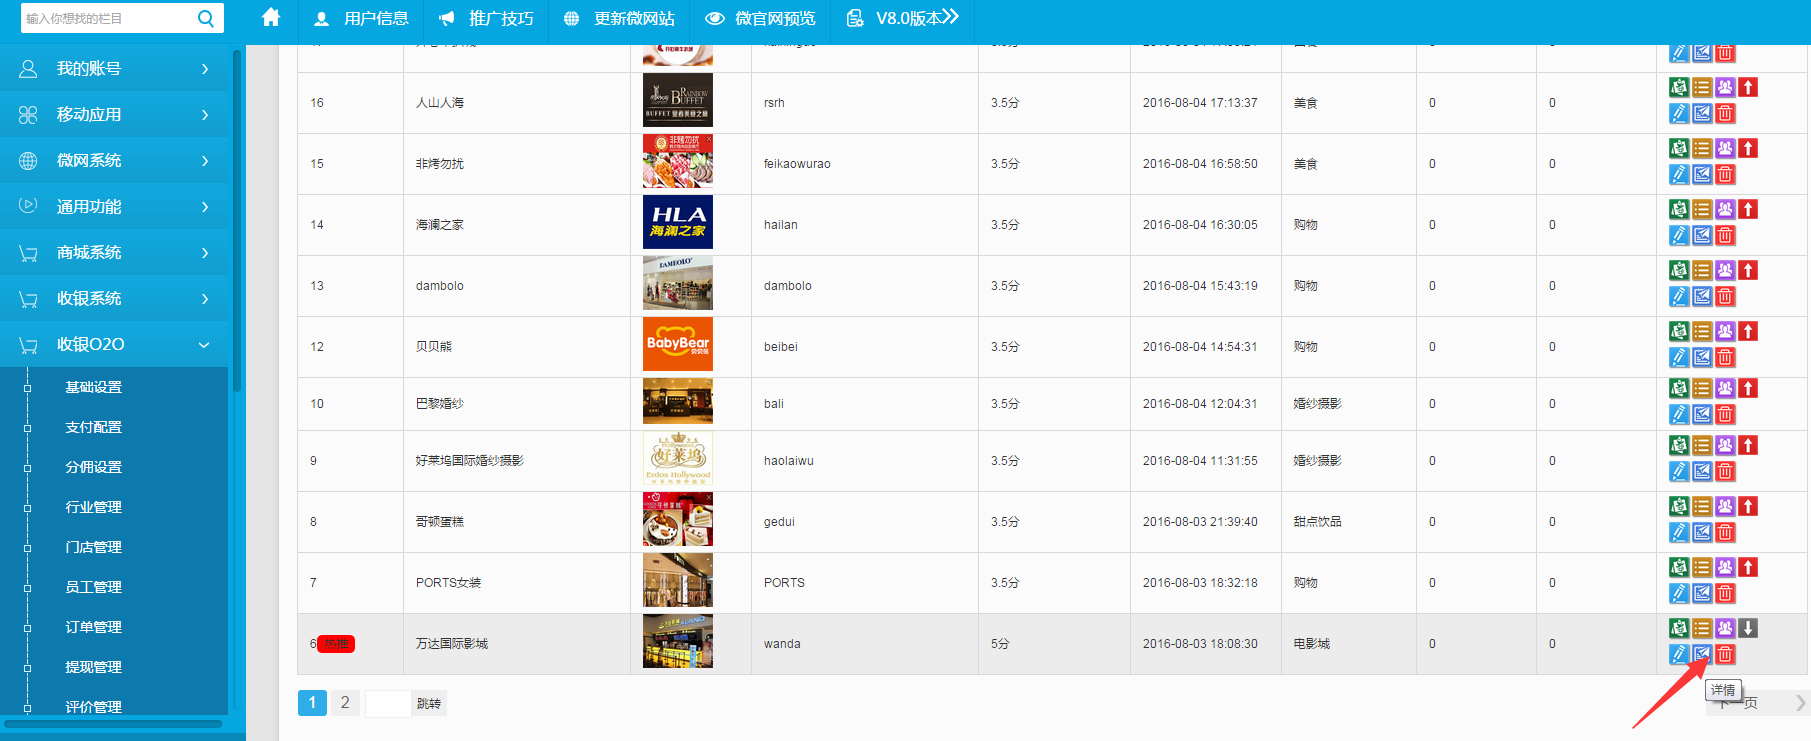Click the page number jump input field
1811x741 pixels.
tap(388, 704)
